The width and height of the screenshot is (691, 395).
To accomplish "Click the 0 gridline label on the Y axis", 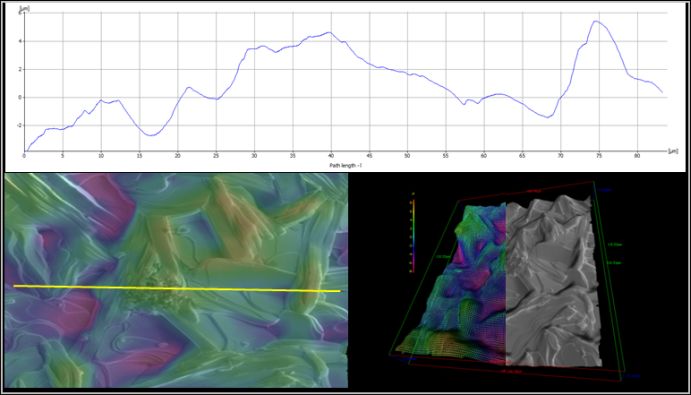I will pyautogui.click(x=20, y=97).
